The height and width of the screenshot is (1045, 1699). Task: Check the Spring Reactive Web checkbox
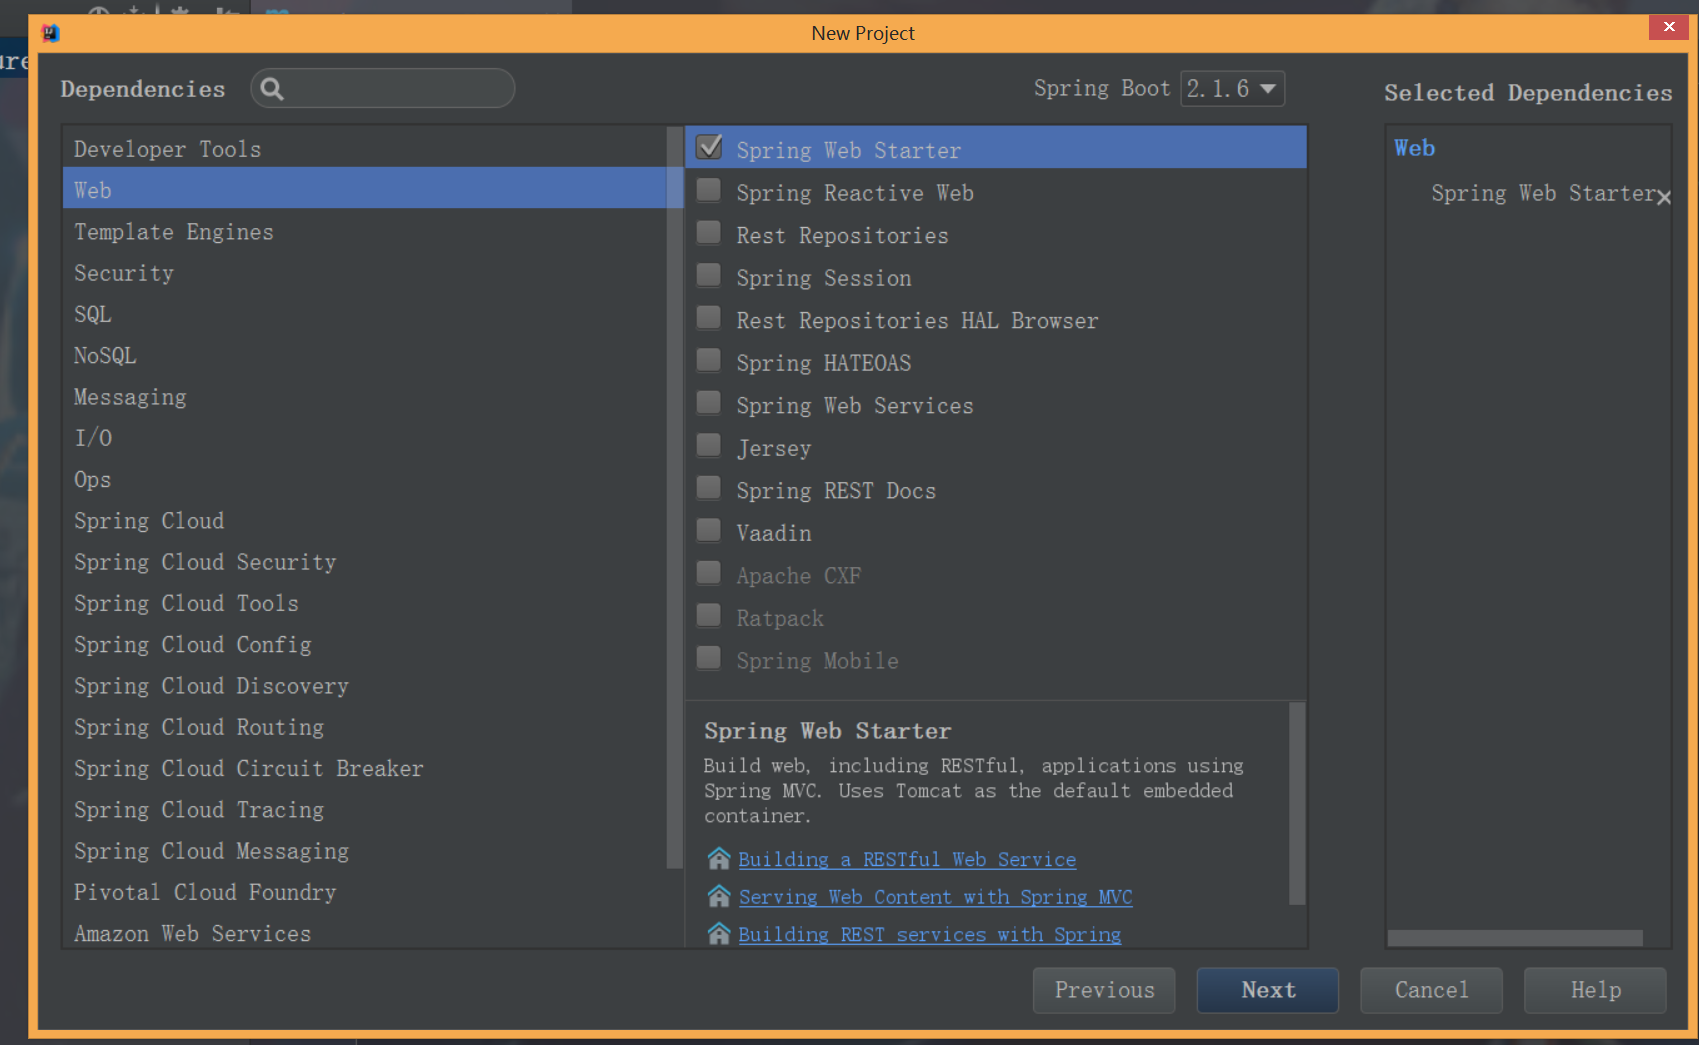tap(709, 190)
